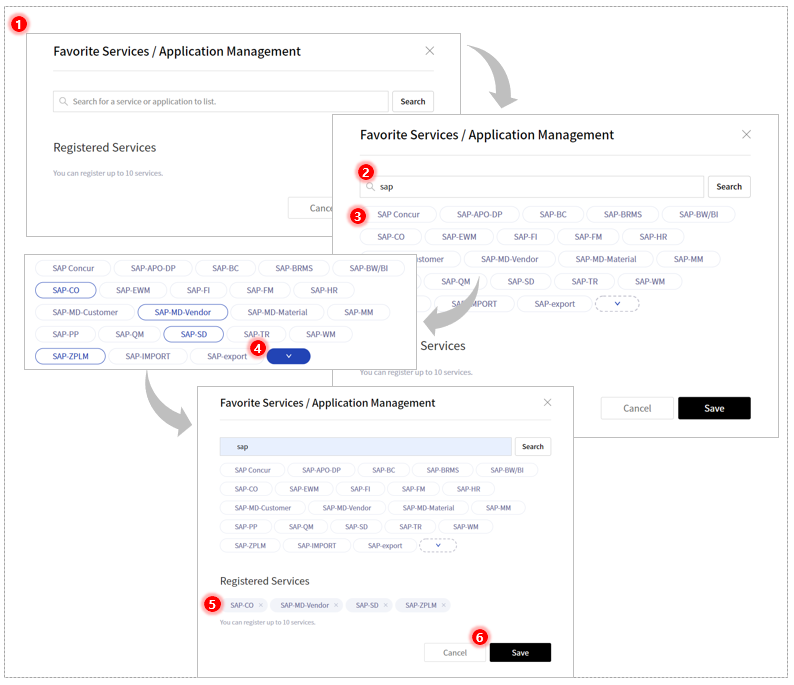Click Cancel in the right dialog
This screenshot has width=794, height=685.
click(637, 408)
